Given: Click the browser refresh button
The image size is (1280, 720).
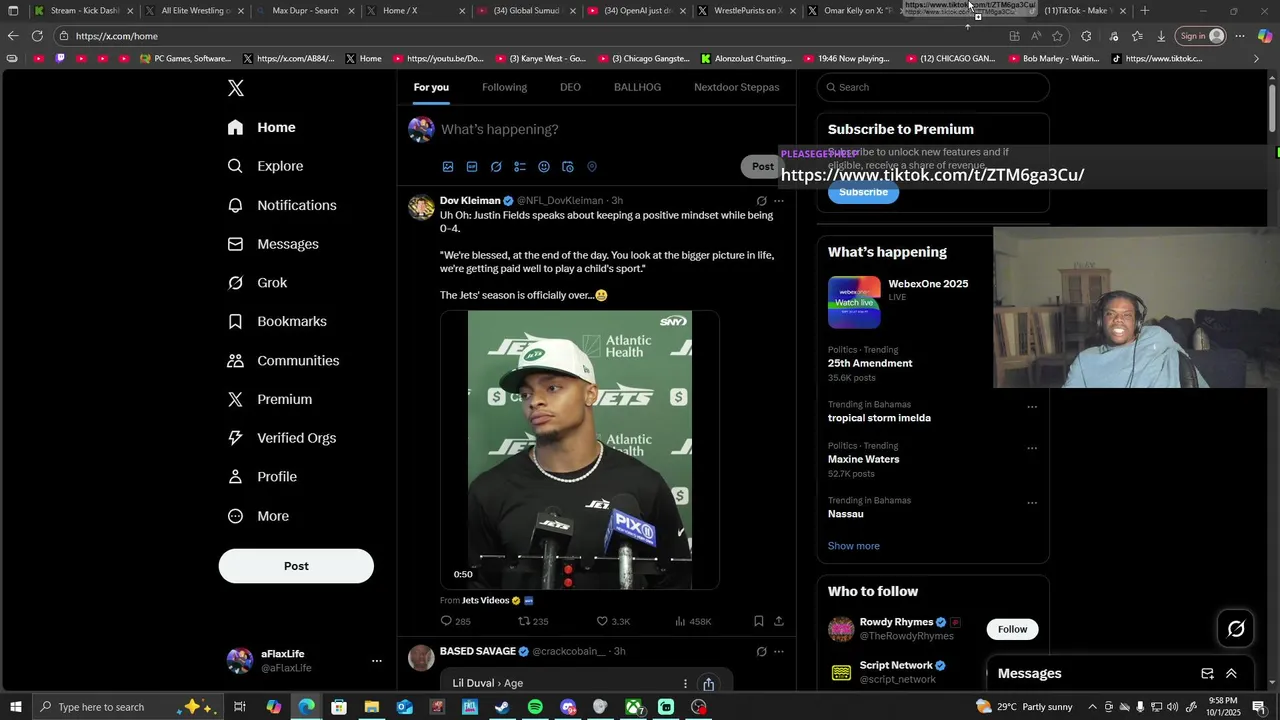Looking at the screenshot, I should [37, 36].
